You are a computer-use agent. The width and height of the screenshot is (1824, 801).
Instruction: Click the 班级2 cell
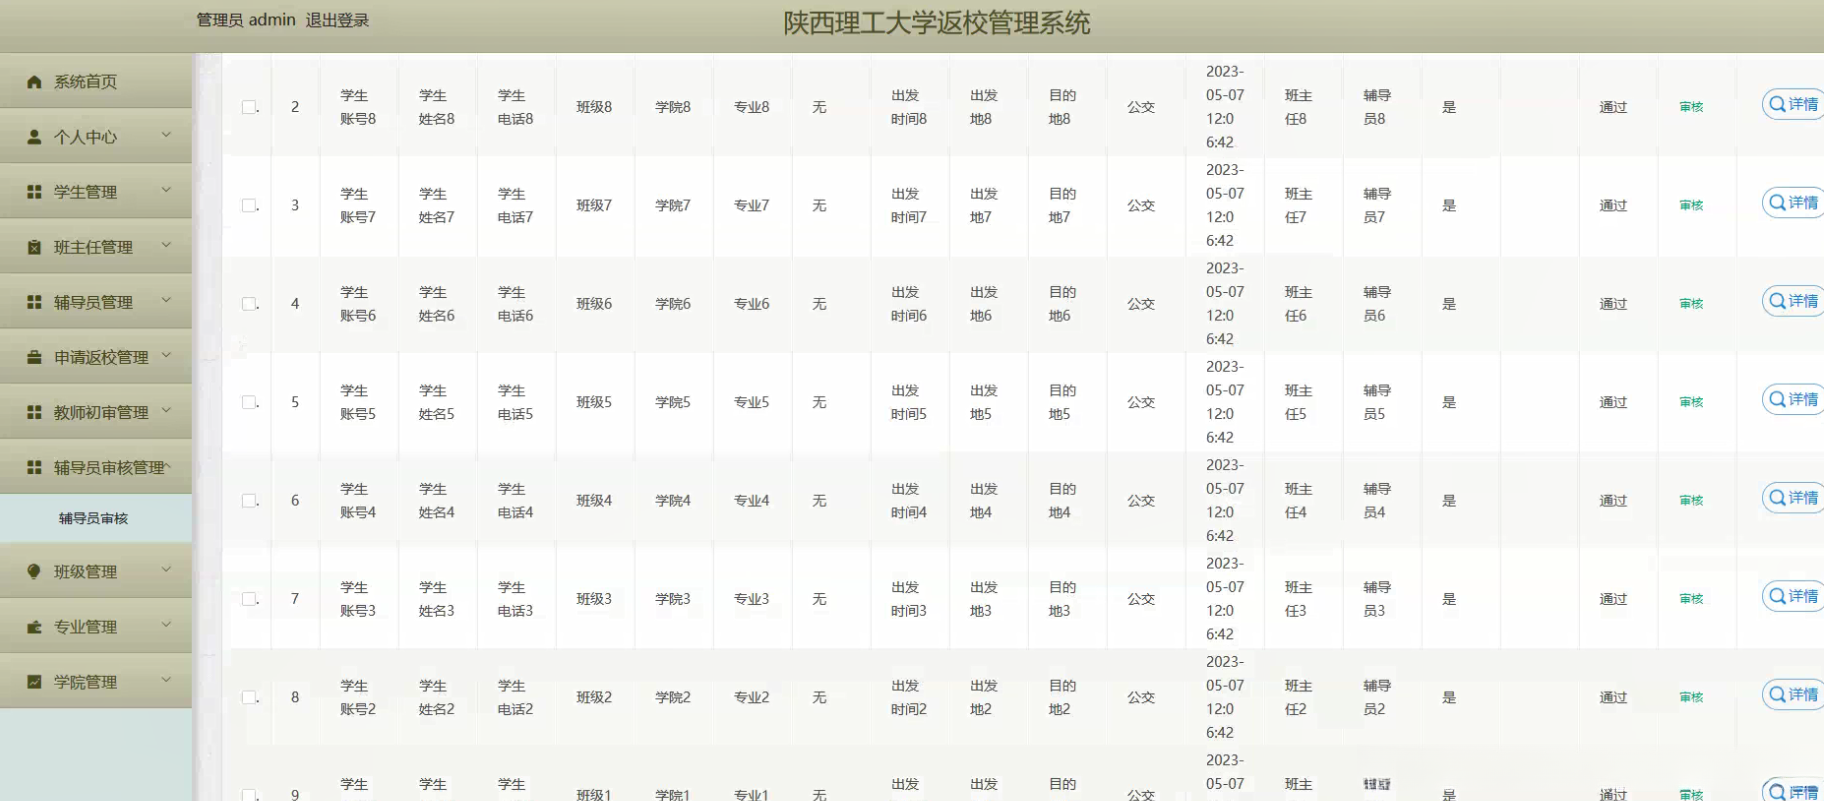[x=594, y=698]
